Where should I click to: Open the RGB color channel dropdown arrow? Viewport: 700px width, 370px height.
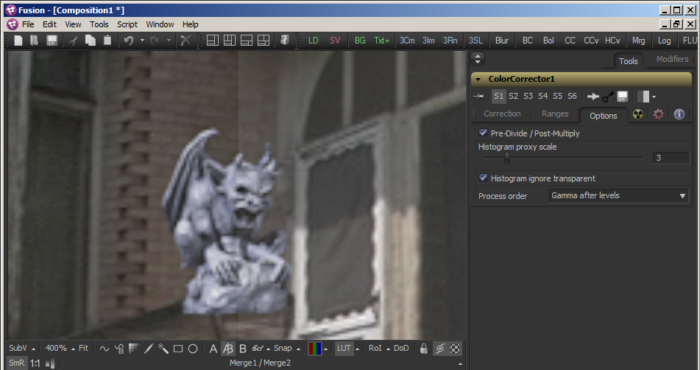click(325, 349)
